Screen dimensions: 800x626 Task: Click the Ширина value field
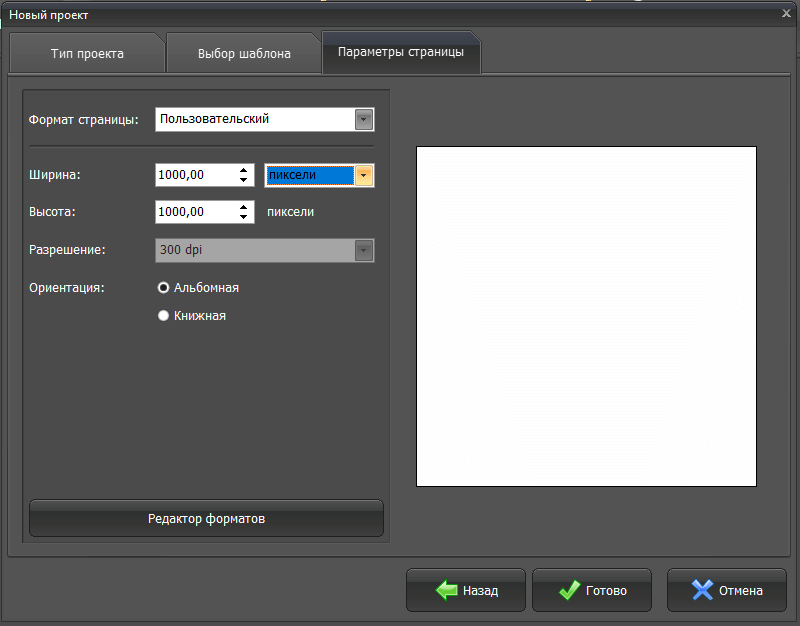coord(196,175)
